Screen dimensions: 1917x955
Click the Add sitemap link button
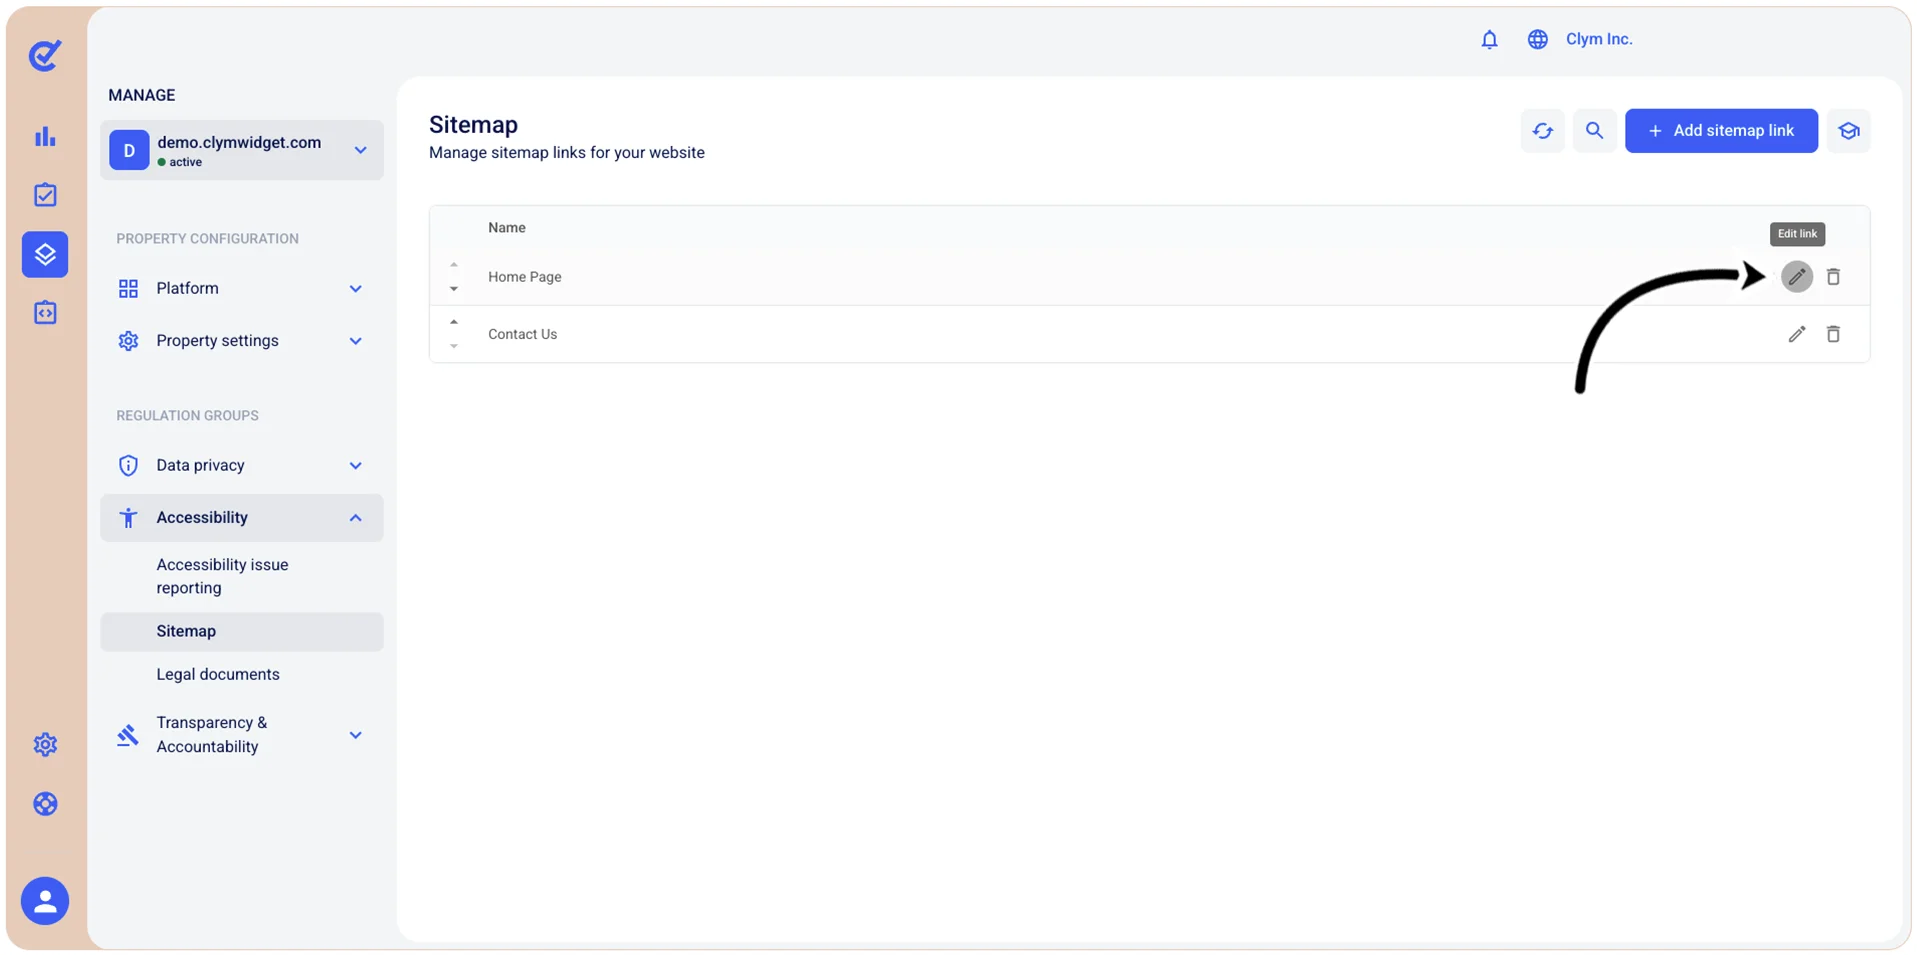[1720, 131]
